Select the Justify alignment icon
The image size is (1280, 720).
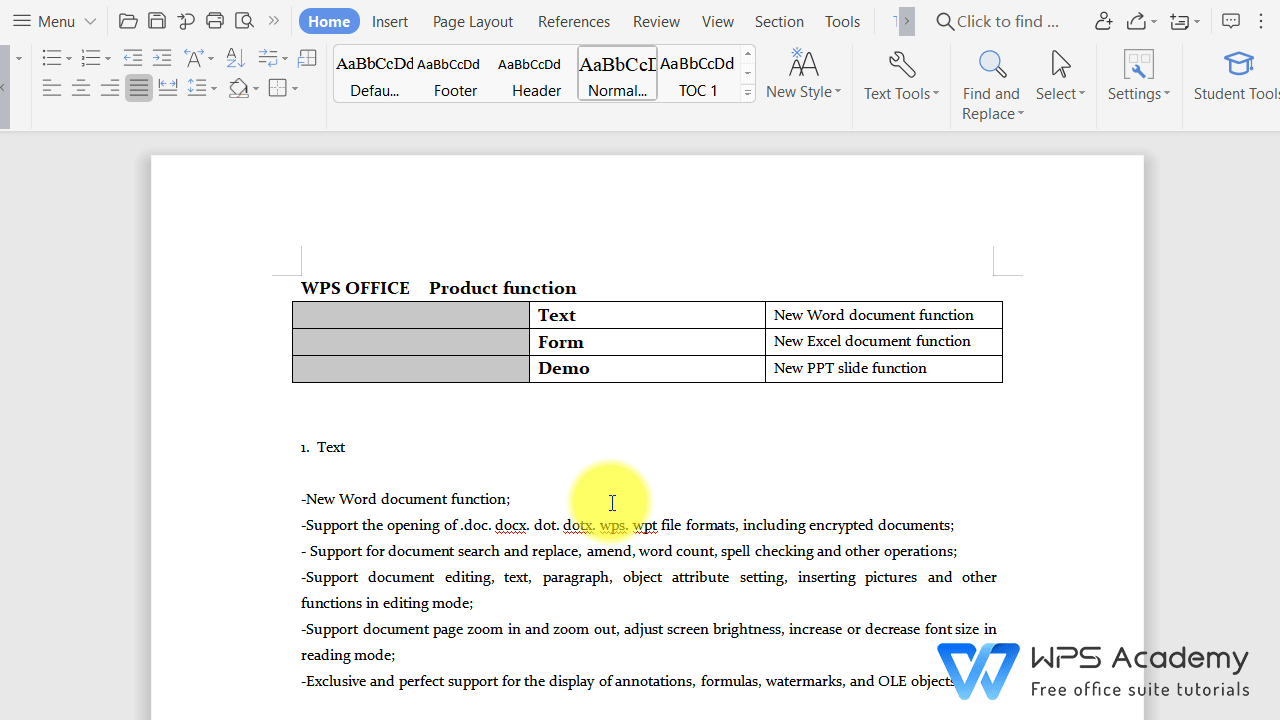[138, 88]
